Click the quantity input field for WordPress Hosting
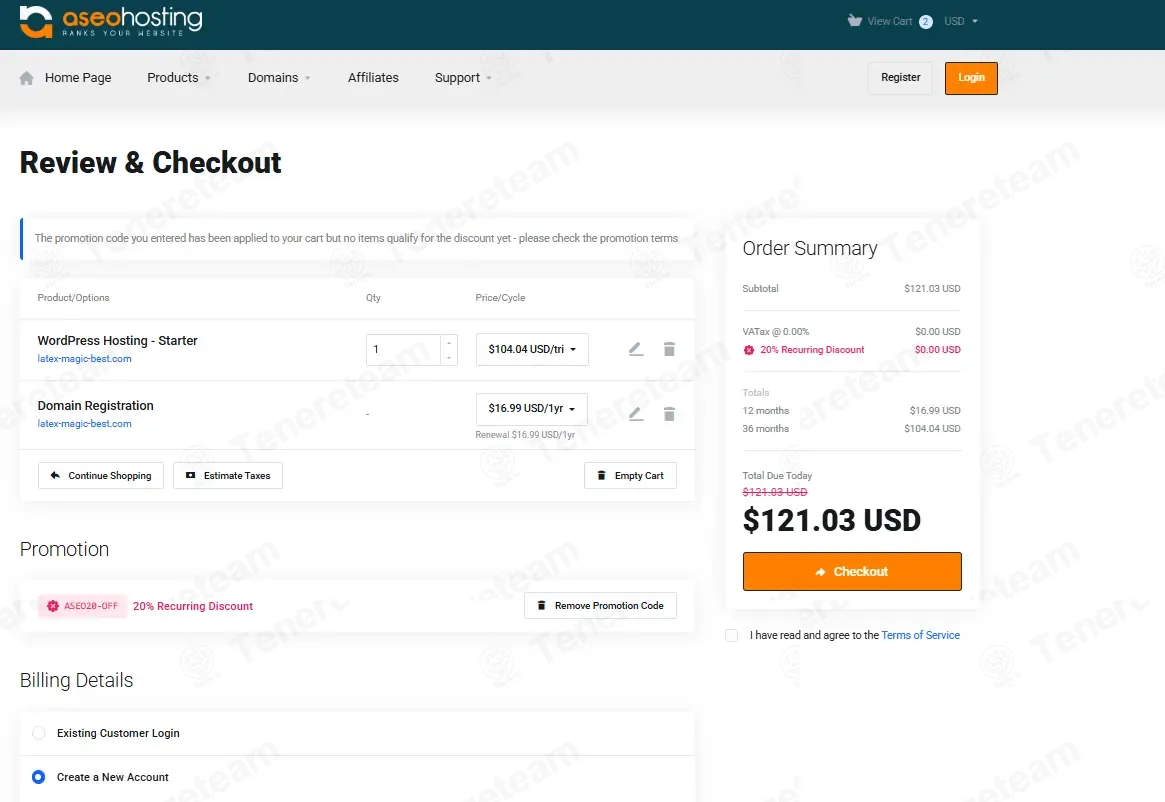The height and width of the screenshot is (802, 1165). (x=403, y=349)
